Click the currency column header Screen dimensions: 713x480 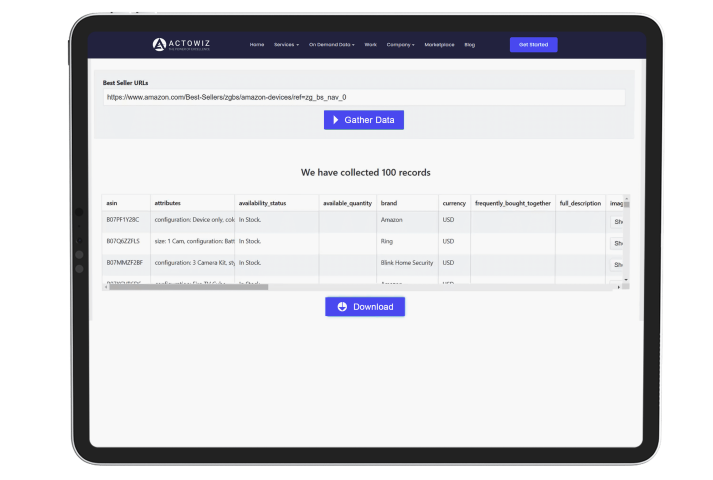click(454, 203)
